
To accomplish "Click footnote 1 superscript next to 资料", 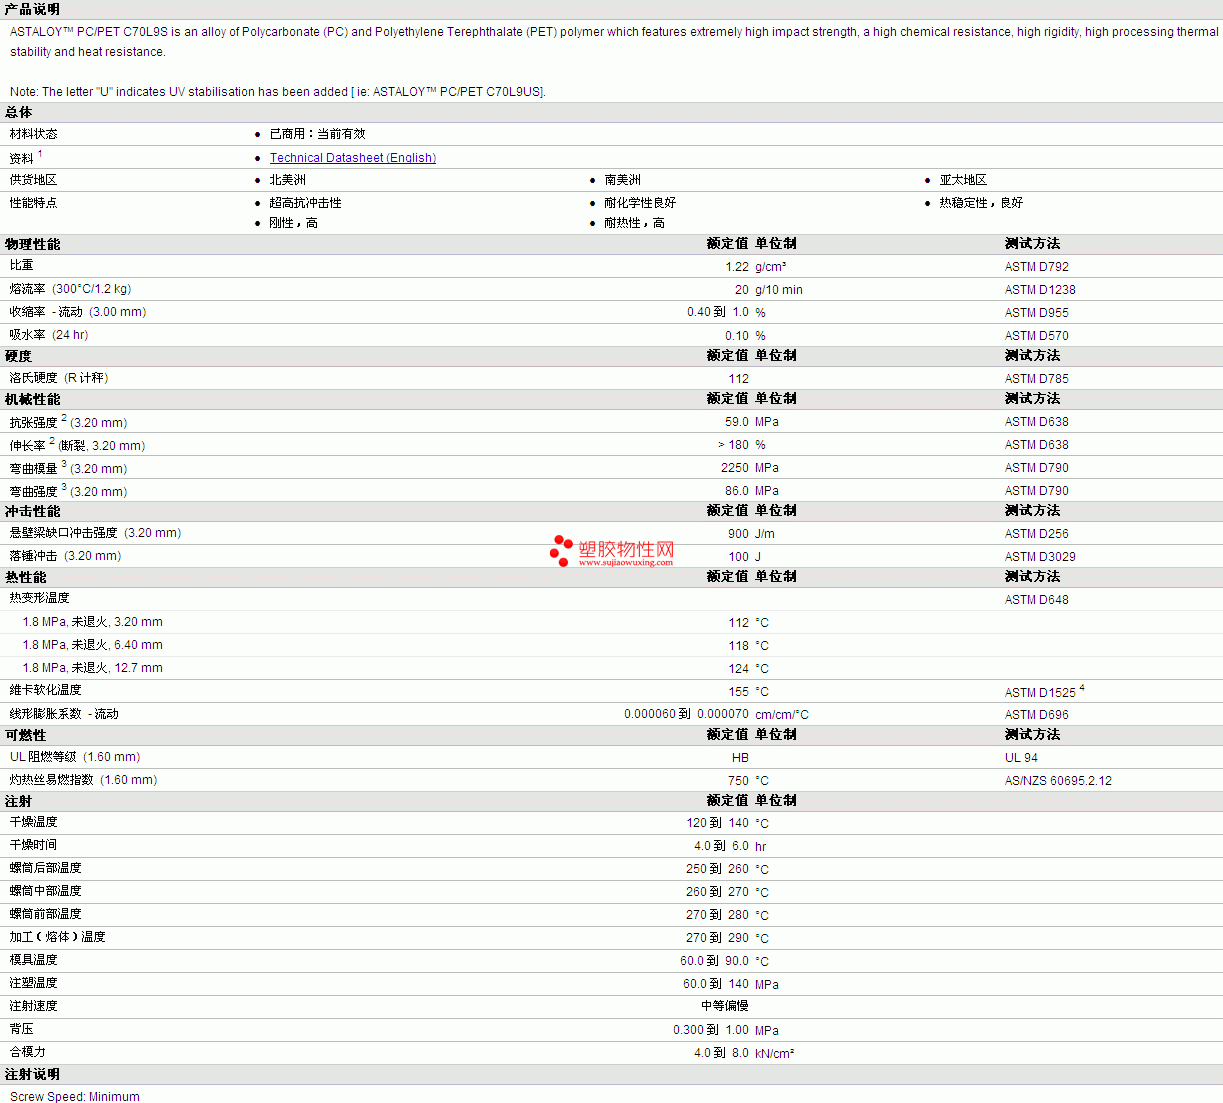I will point(40,154).
